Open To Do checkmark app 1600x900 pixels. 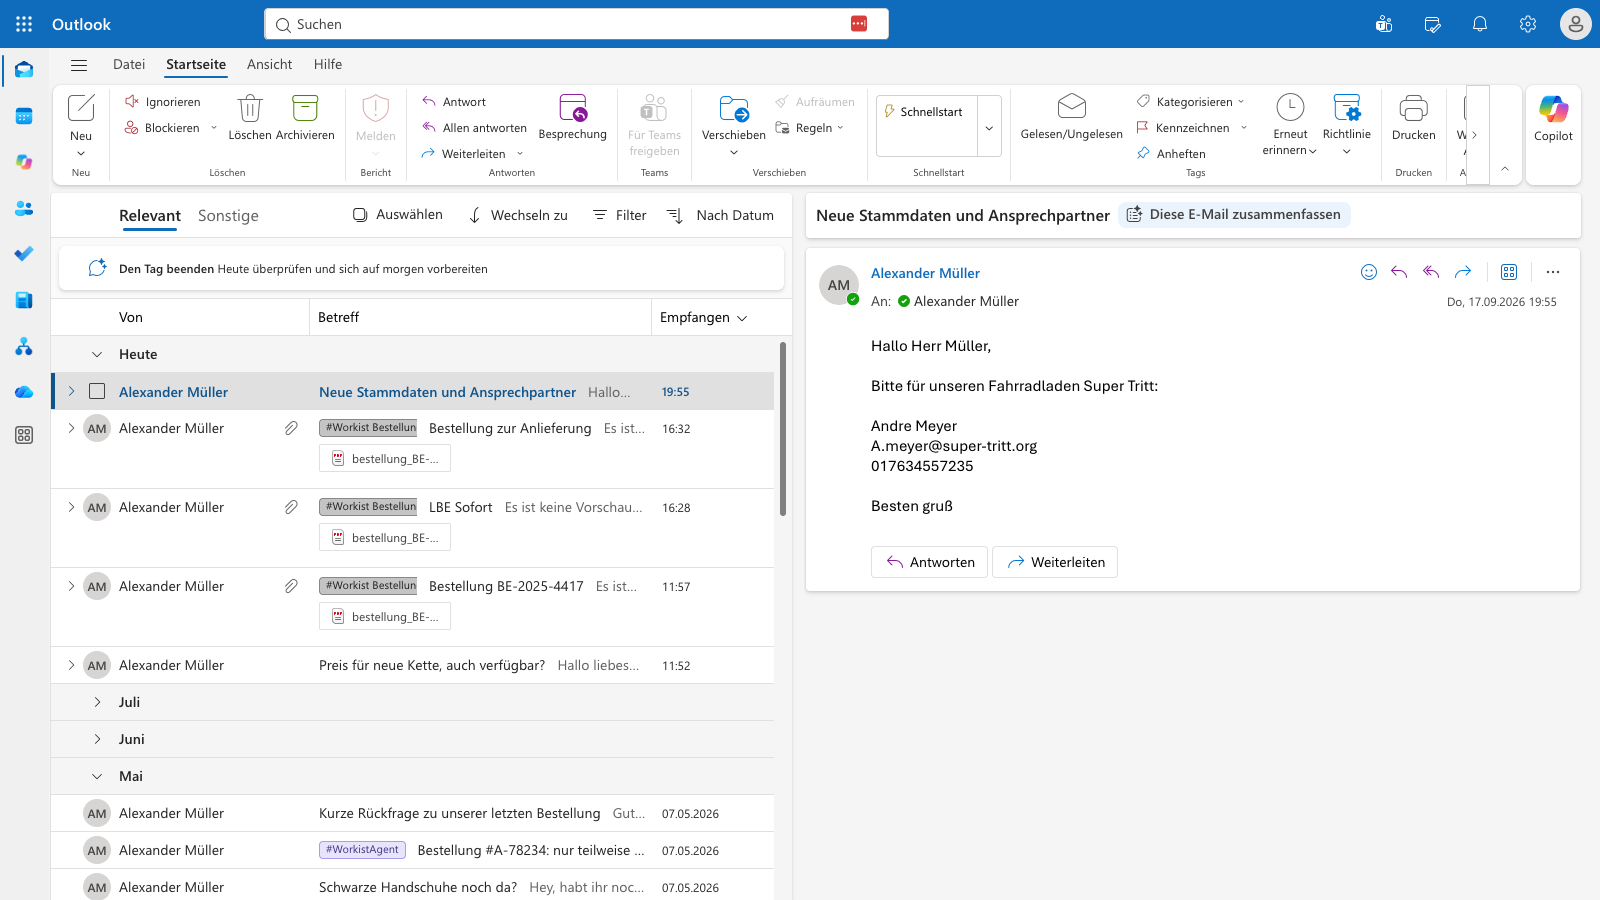(24, 254)
